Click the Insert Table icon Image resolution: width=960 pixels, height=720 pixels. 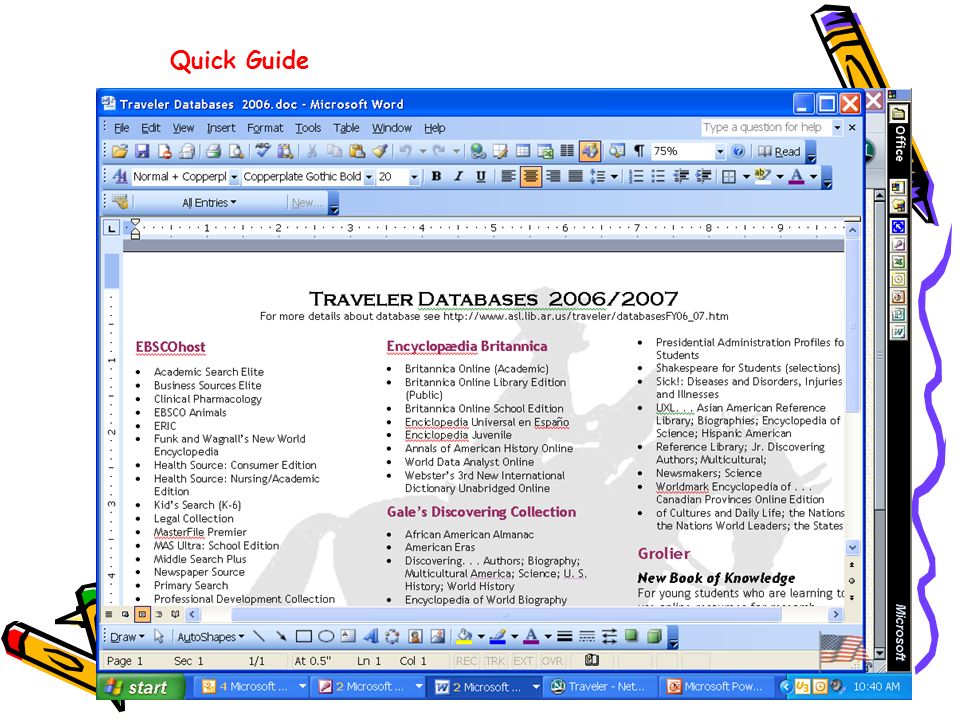coord(523,151)
